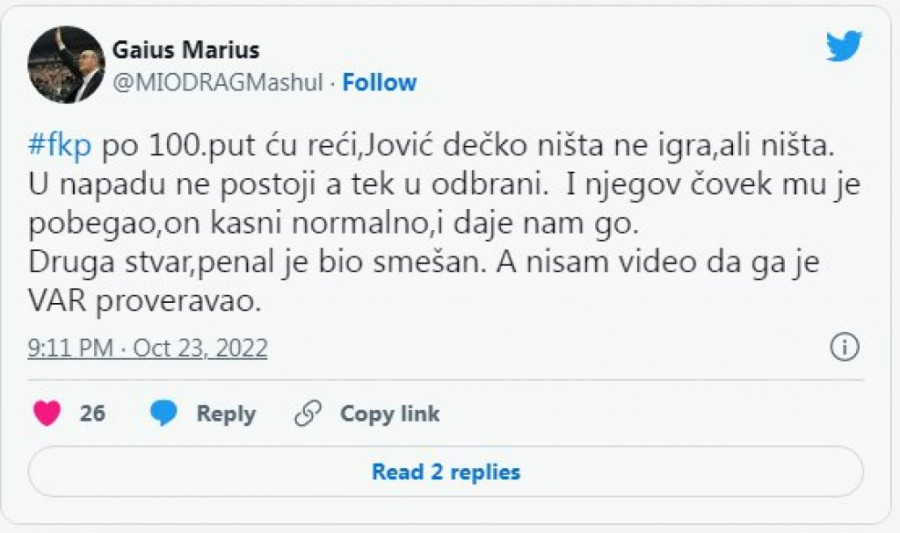The height and width of the screenshot is (533, 900).
Task: Click the Reply text label
Action: [225, 413]
